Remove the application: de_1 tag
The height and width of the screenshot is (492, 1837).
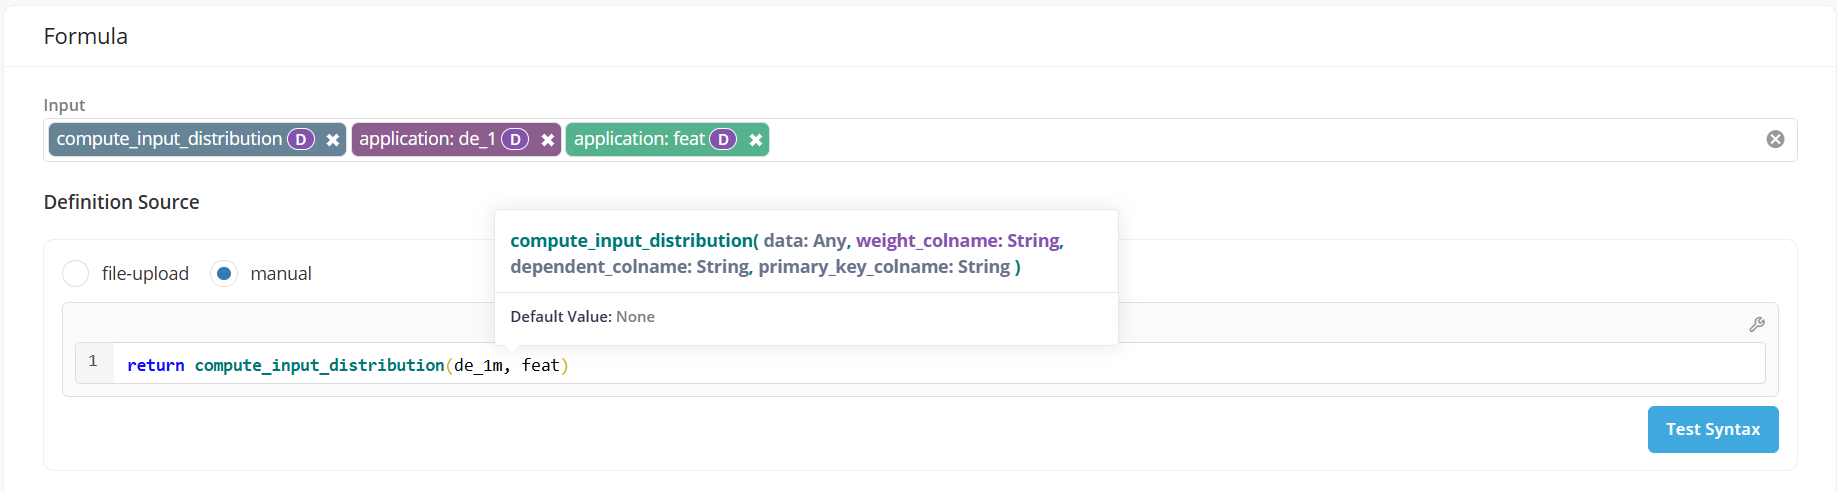547,140
